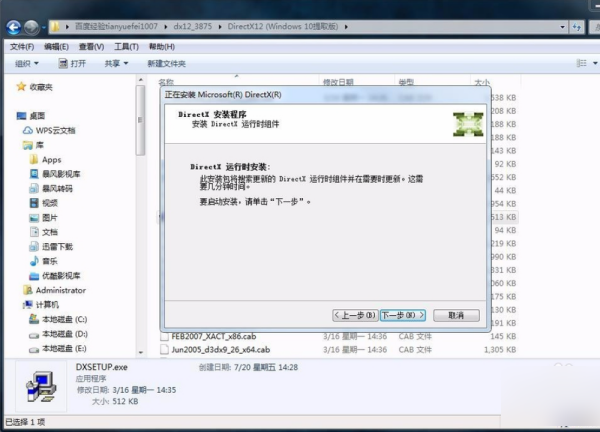The height and width of the screenshot is (432, 600).
Task: Open view options dropdown arrow
Action: point(595,63)
